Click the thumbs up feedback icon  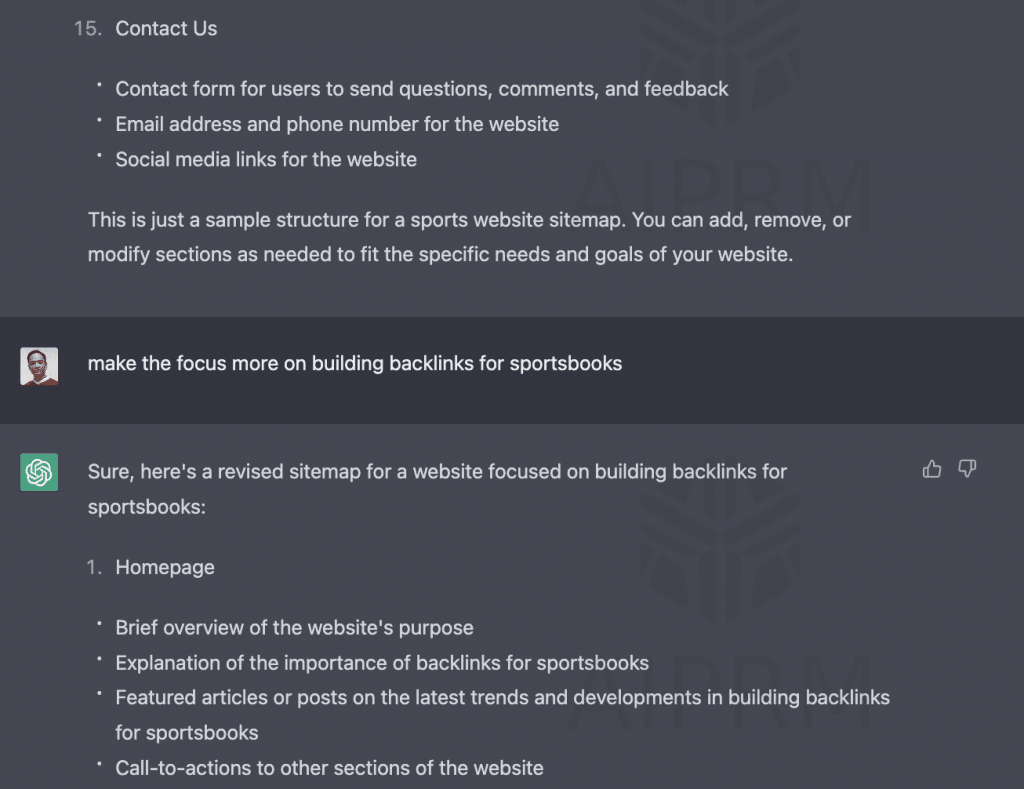coord(932,469)
